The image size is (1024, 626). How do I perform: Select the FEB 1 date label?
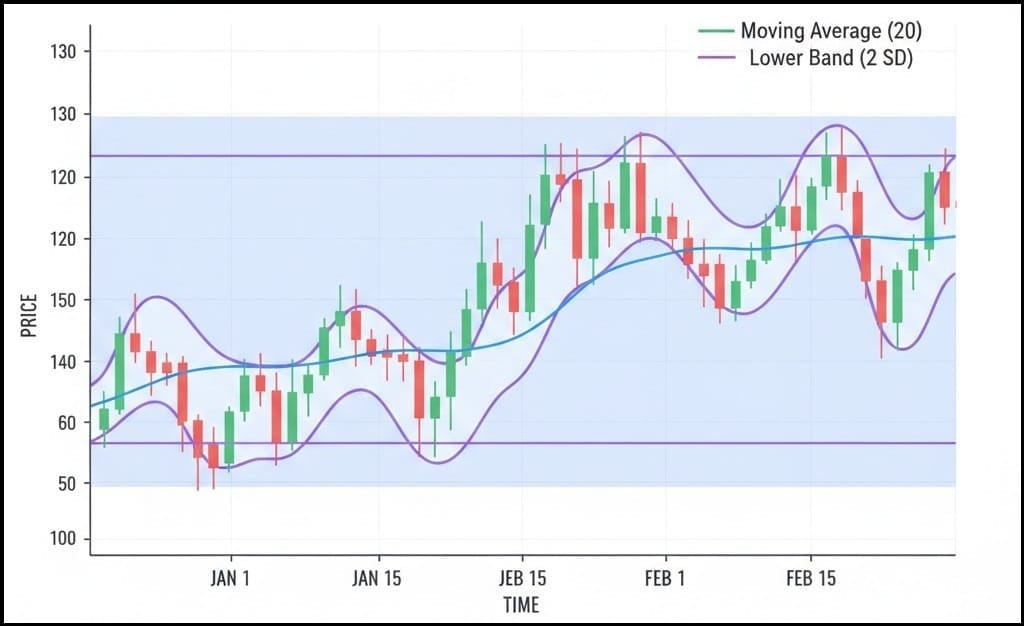[x=665, y=578]
